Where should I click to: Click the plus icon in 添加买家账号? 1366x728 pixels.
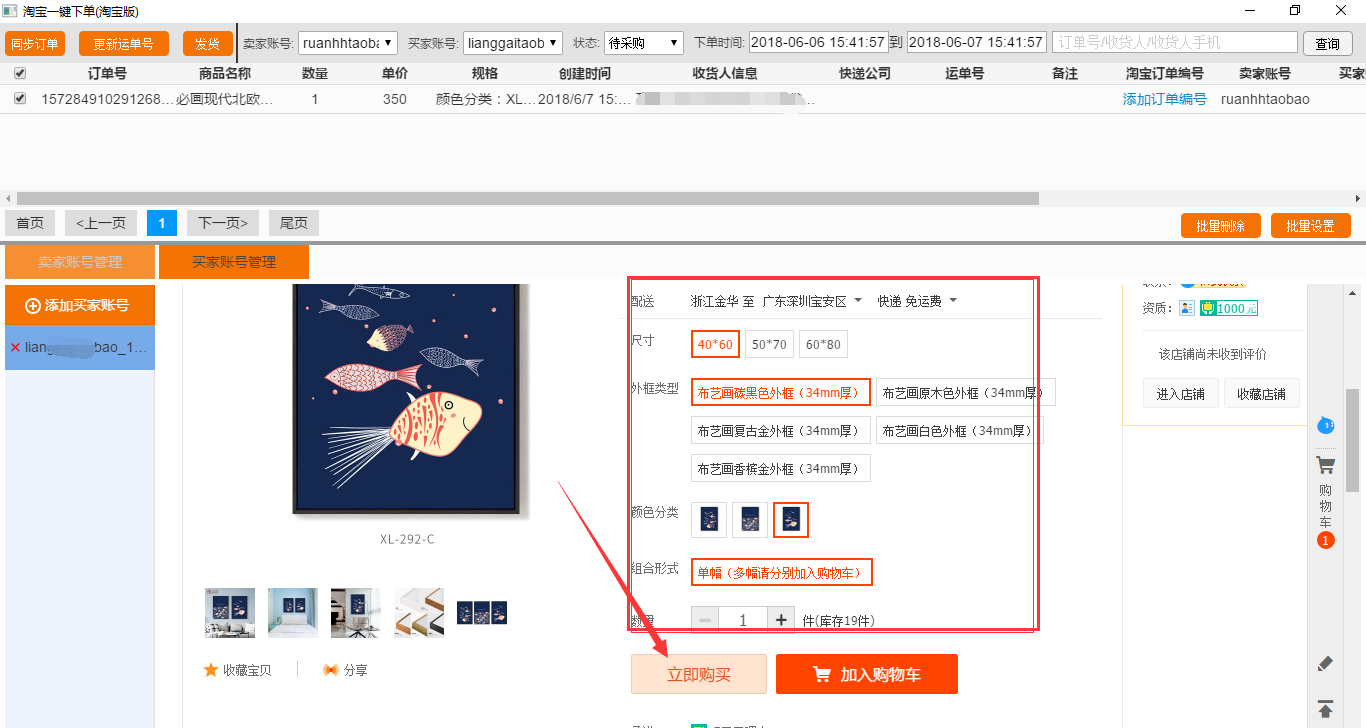[x=32, y=305]
